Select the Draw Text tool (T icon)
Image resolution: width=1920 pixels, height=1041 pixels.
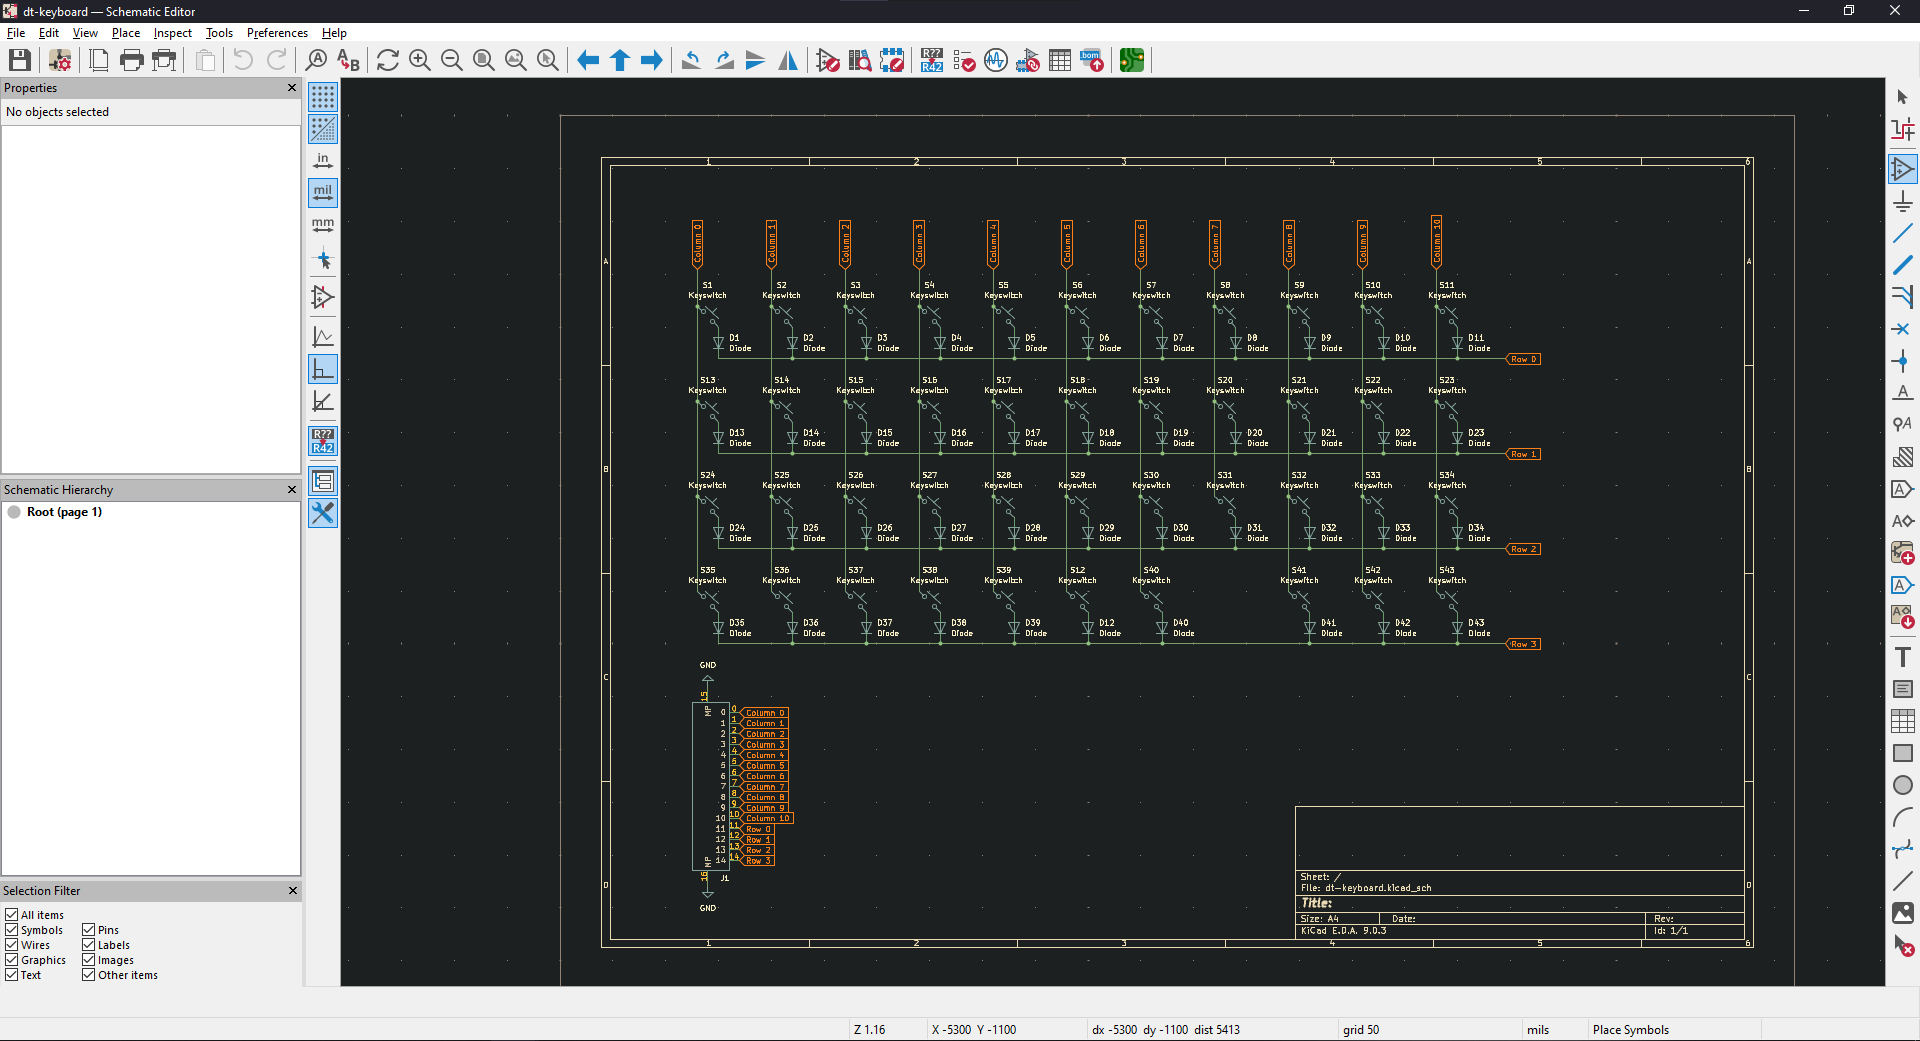pyautogui.click(x=1903, y=657)
